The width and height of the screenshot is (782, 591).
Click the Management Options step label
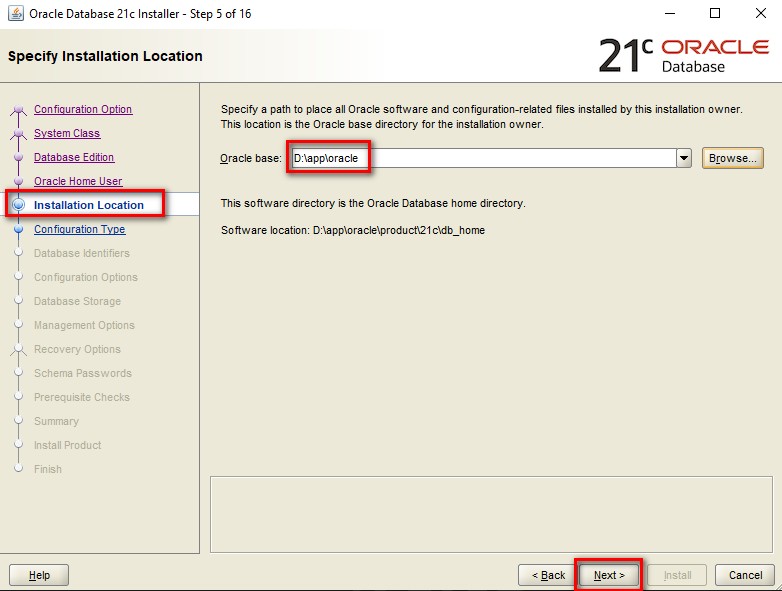coord(84,325)
